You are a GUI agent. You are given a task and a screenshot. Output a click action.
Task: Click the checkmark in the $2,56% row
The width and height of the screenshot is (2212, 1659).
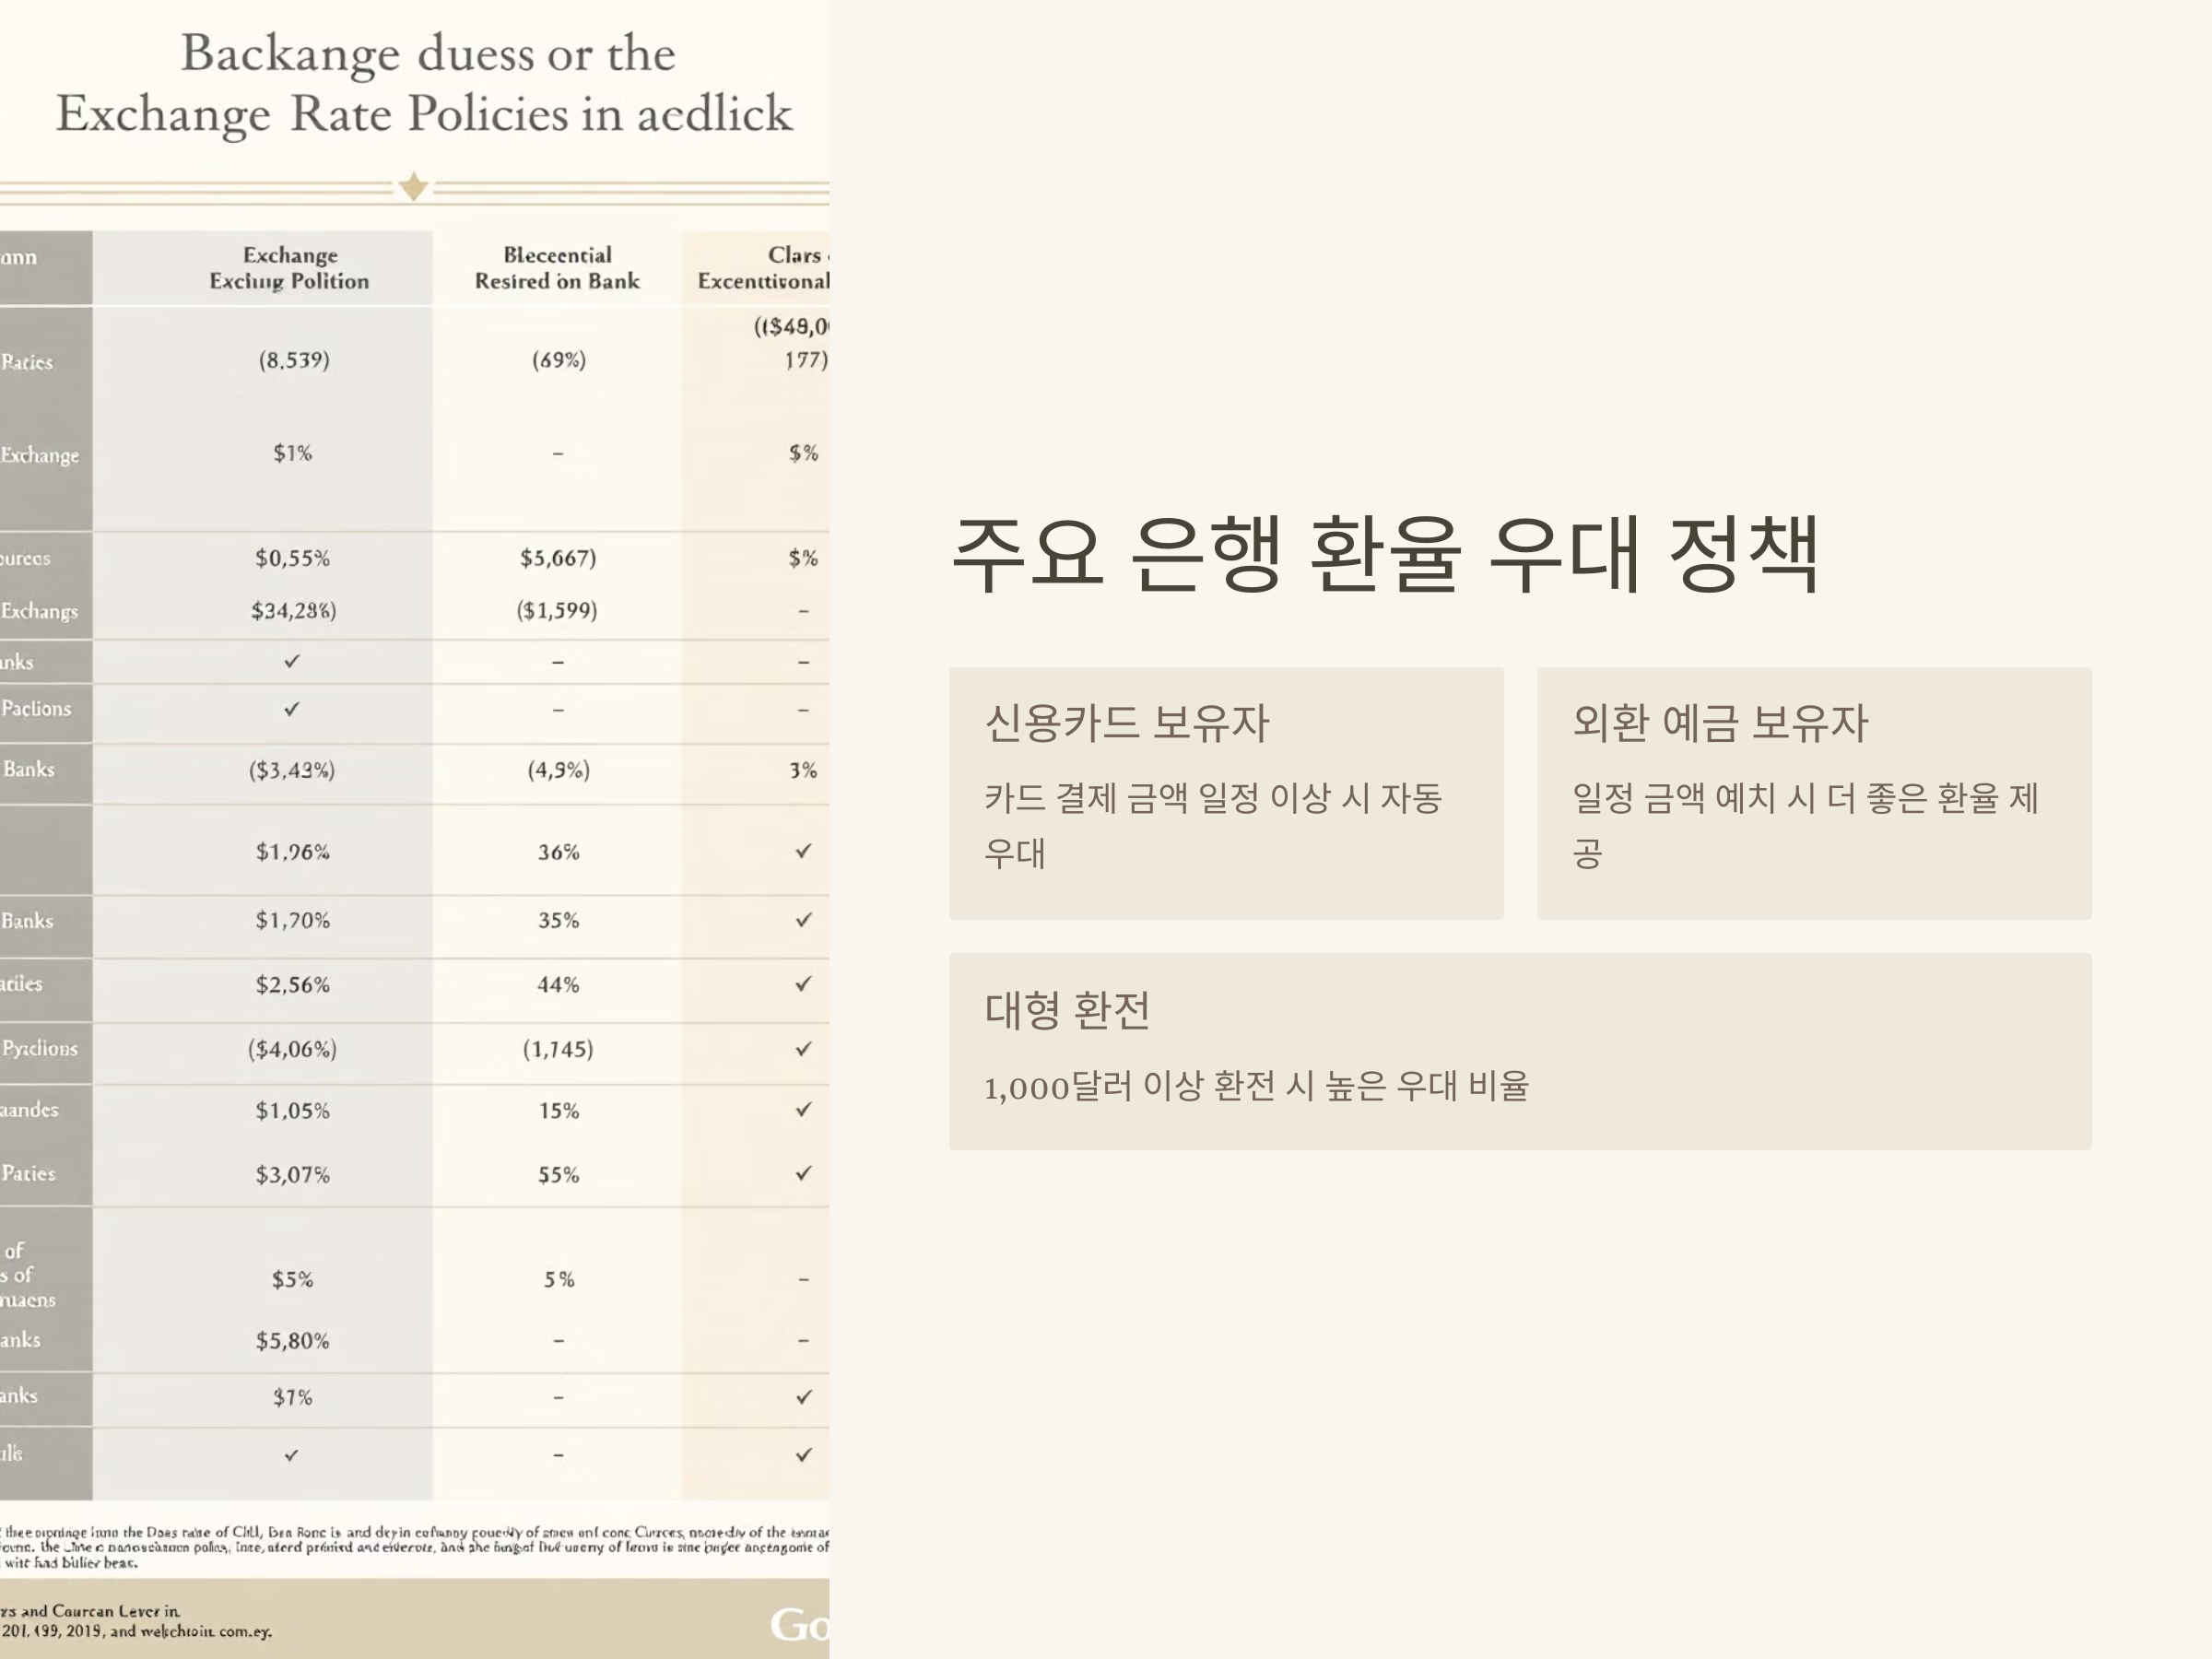tap(803, 984)
